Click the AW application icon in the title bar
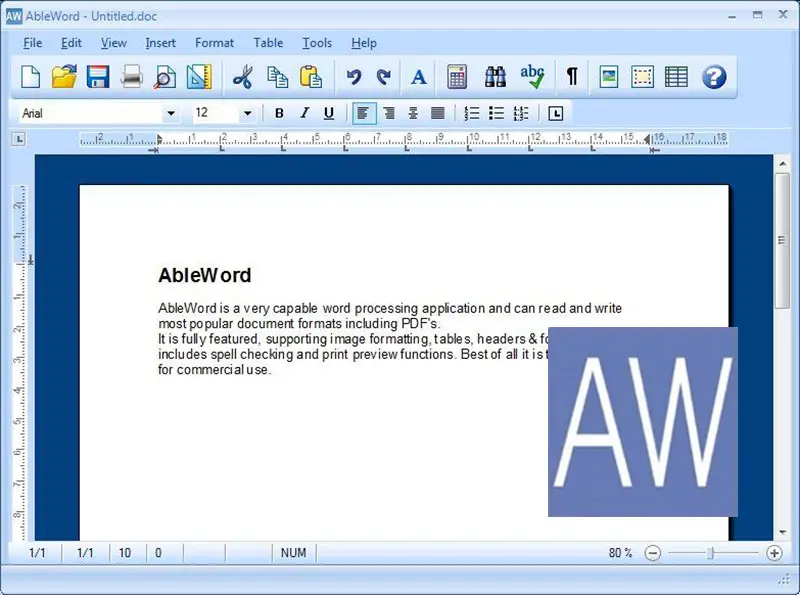The width and height of the screenshot is (800, 595). (14, 16)
